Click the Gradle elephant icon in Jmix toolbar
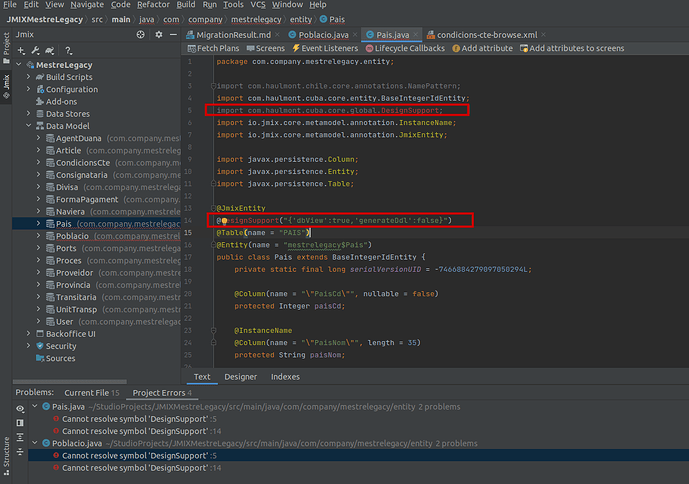This screenshot has height=484, width=689. [x=50, y=51]
